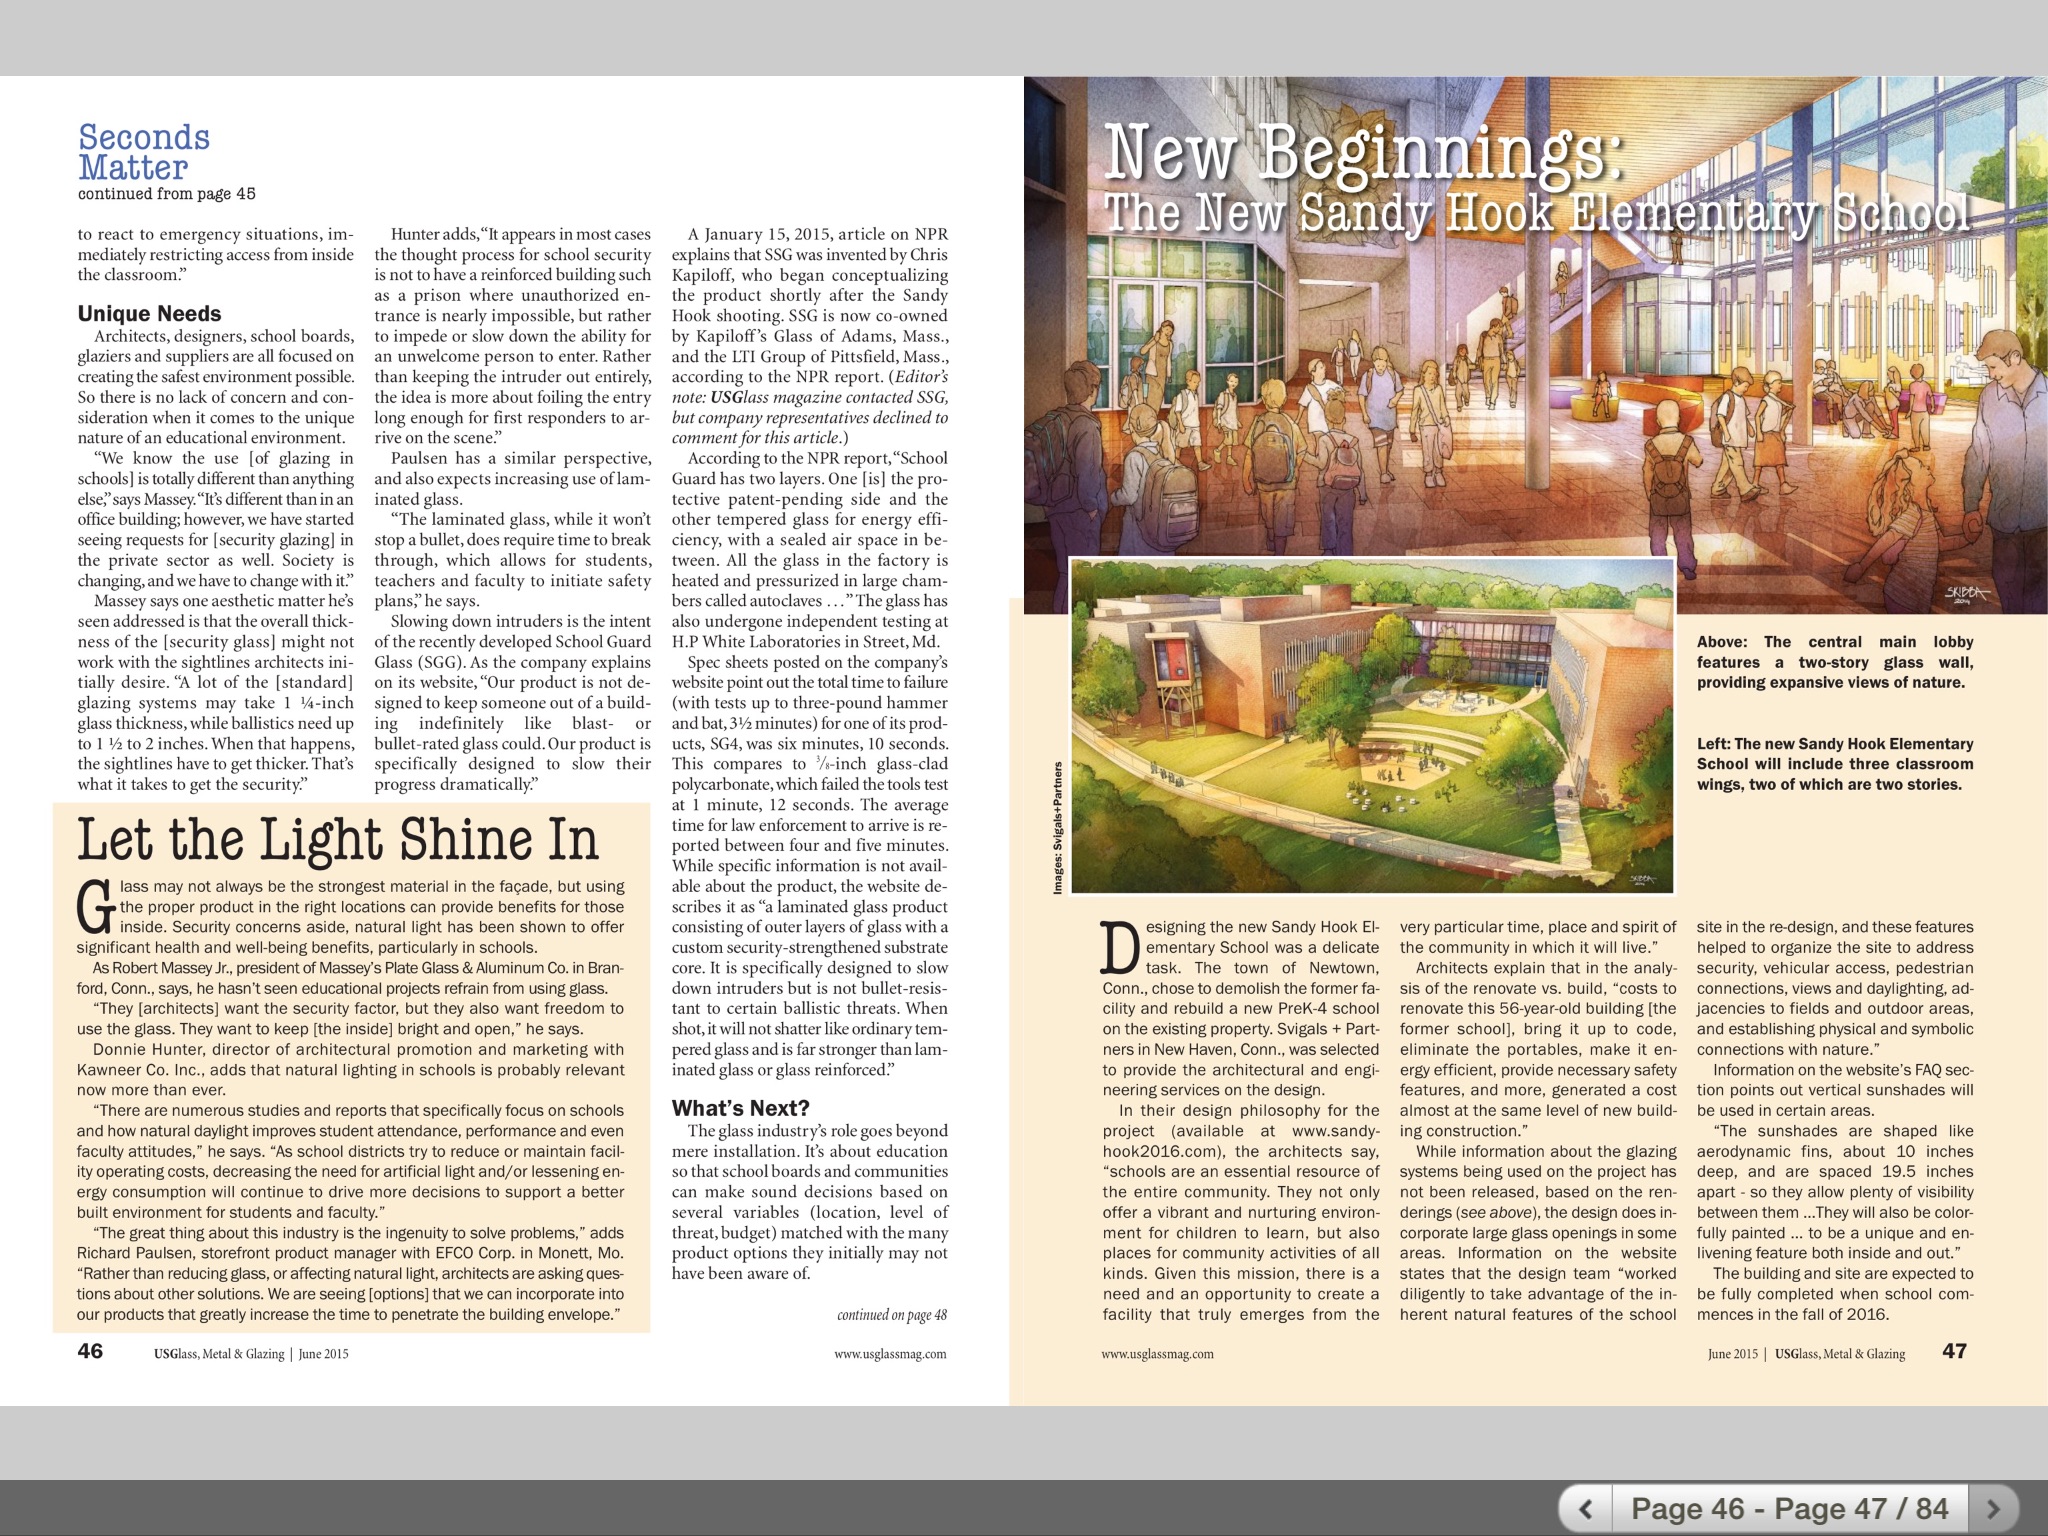The height and width of the screenshot is (1536, 2048).
Task: Tap page number 47 in footer
Action: click(x=1954, y=1351)
